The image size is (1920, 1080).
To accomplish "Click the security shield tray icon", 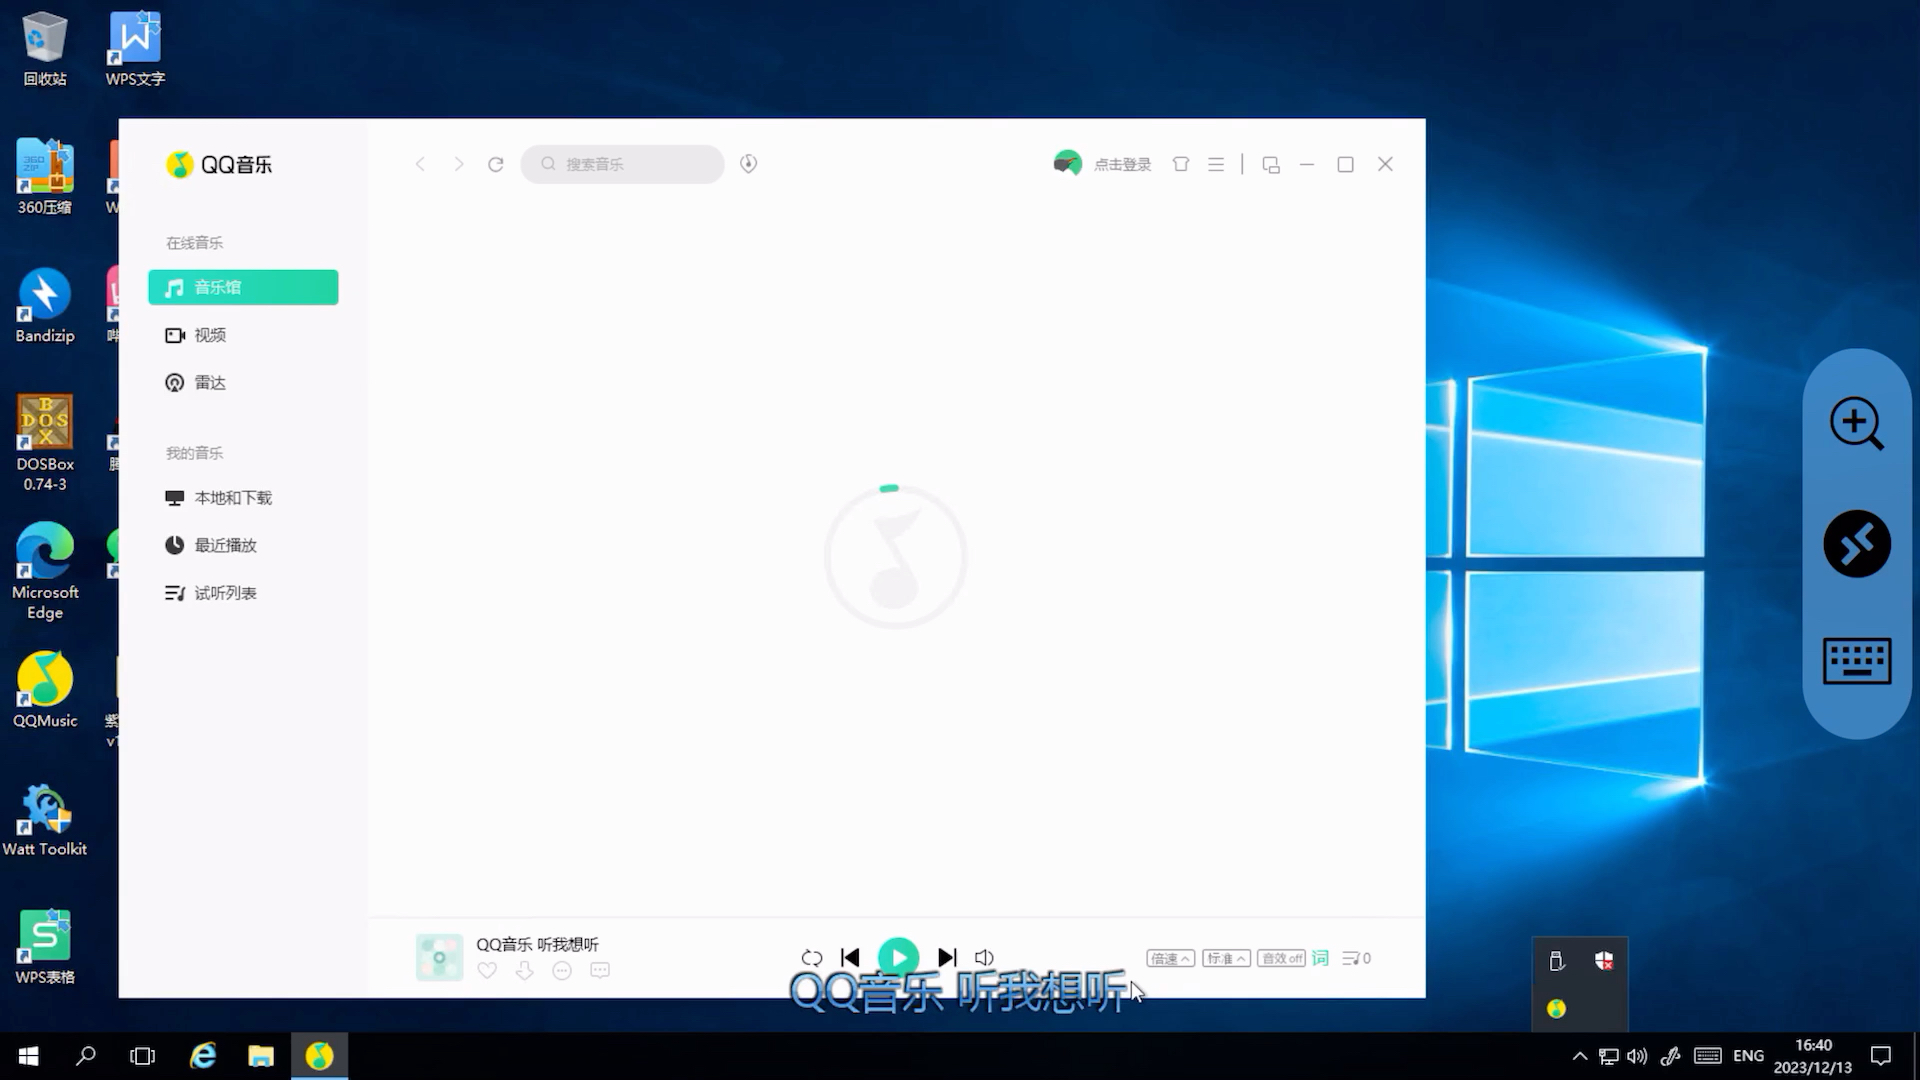I will click(x=1604, y=961).
